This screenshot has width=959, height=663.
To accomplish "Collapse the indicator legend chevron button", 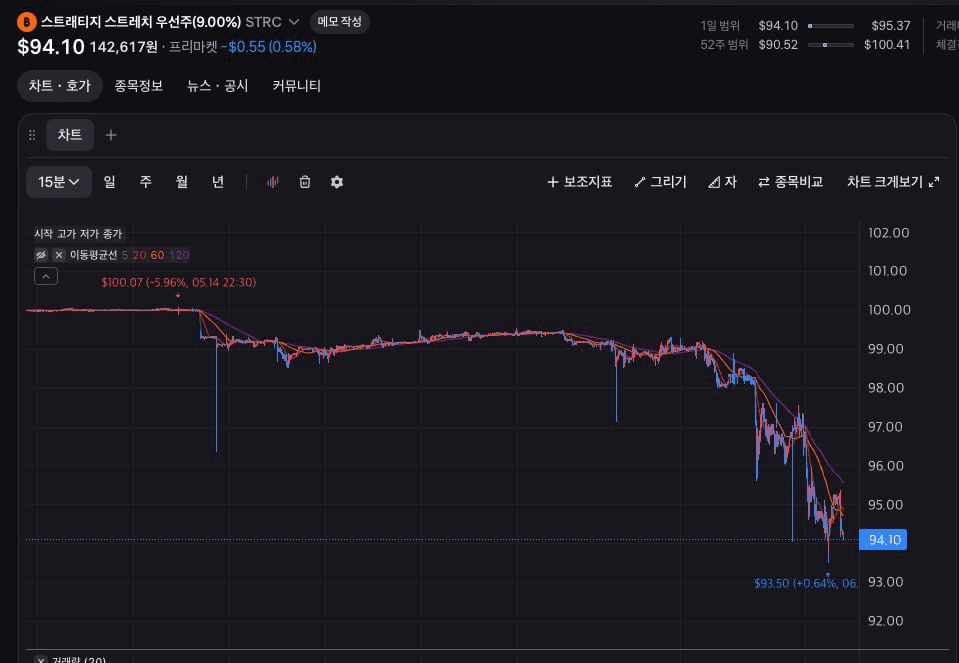I will click(x=46, y=276).
